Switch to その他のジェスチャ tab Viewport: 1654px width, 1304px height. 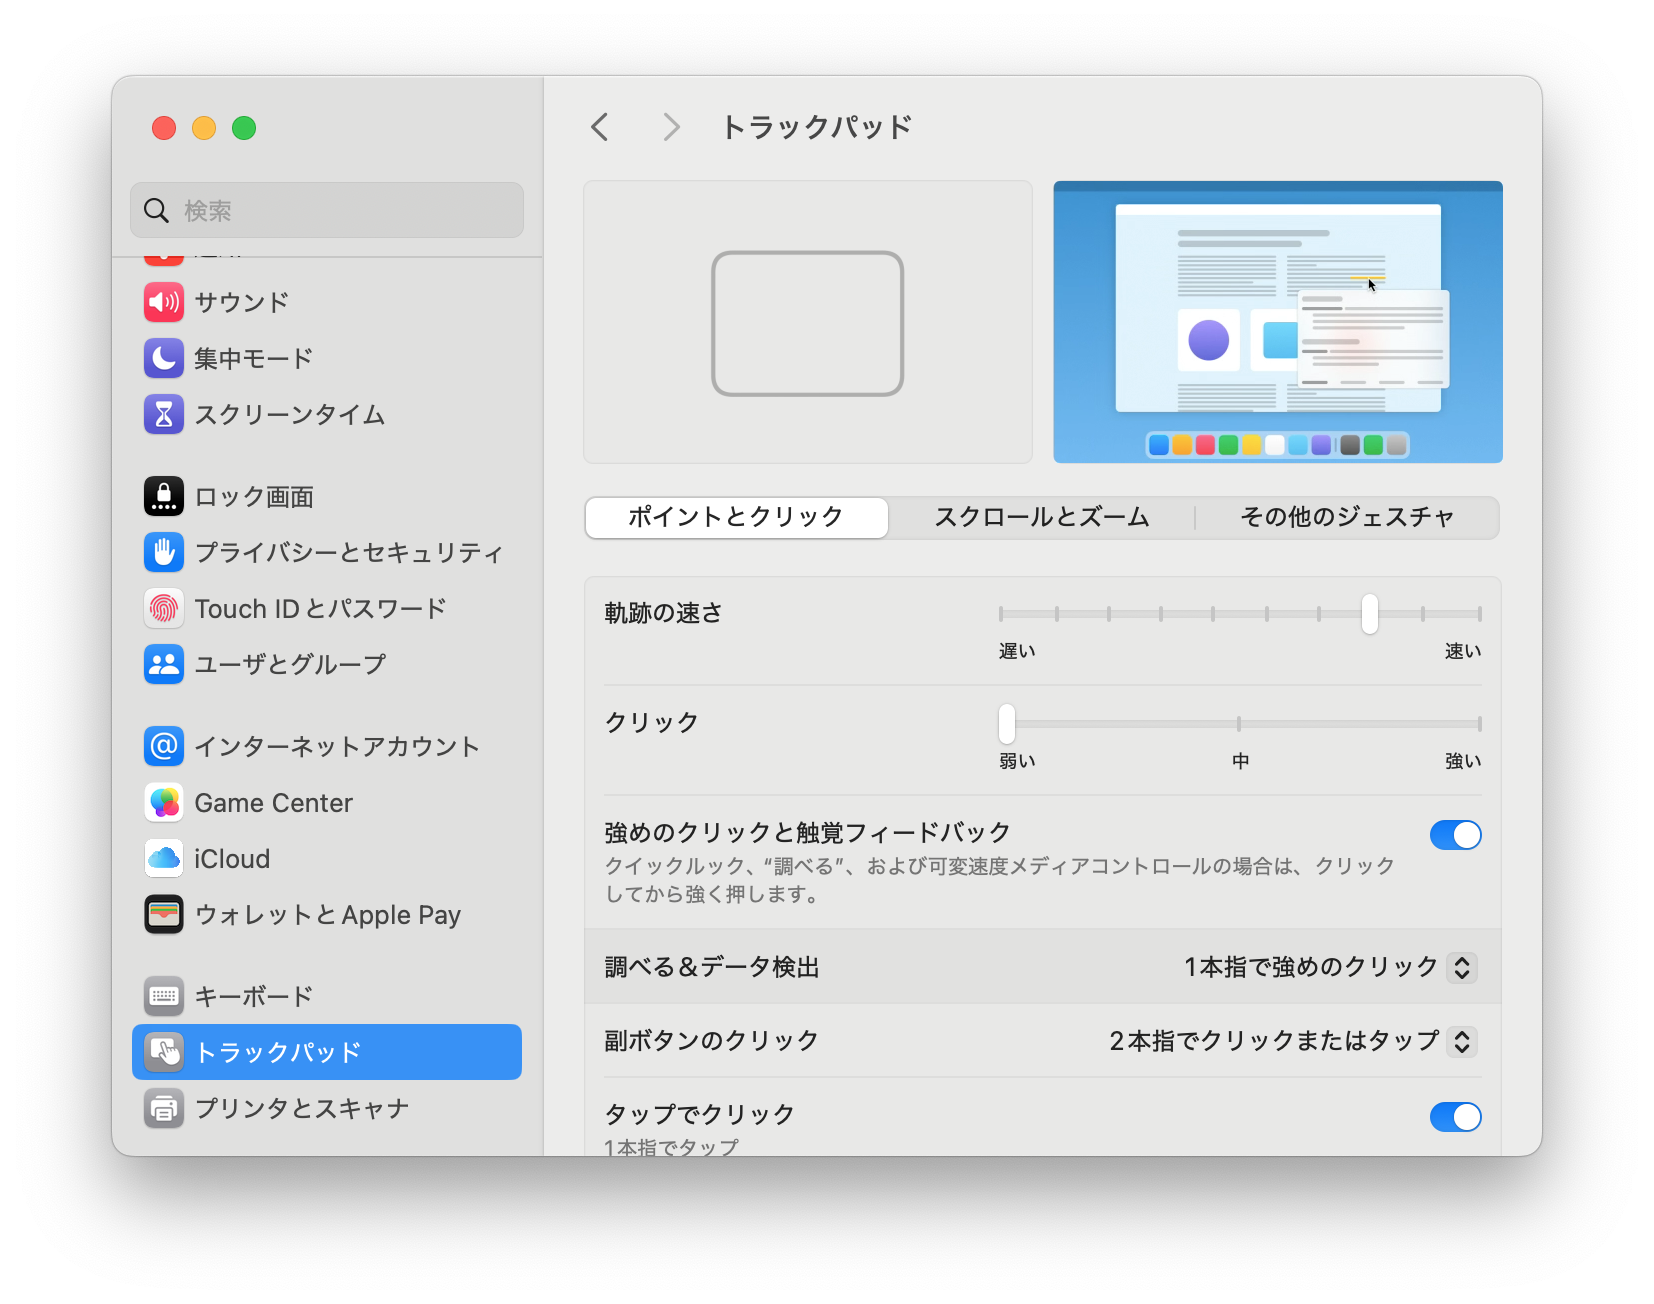(x=1347, y=517)
